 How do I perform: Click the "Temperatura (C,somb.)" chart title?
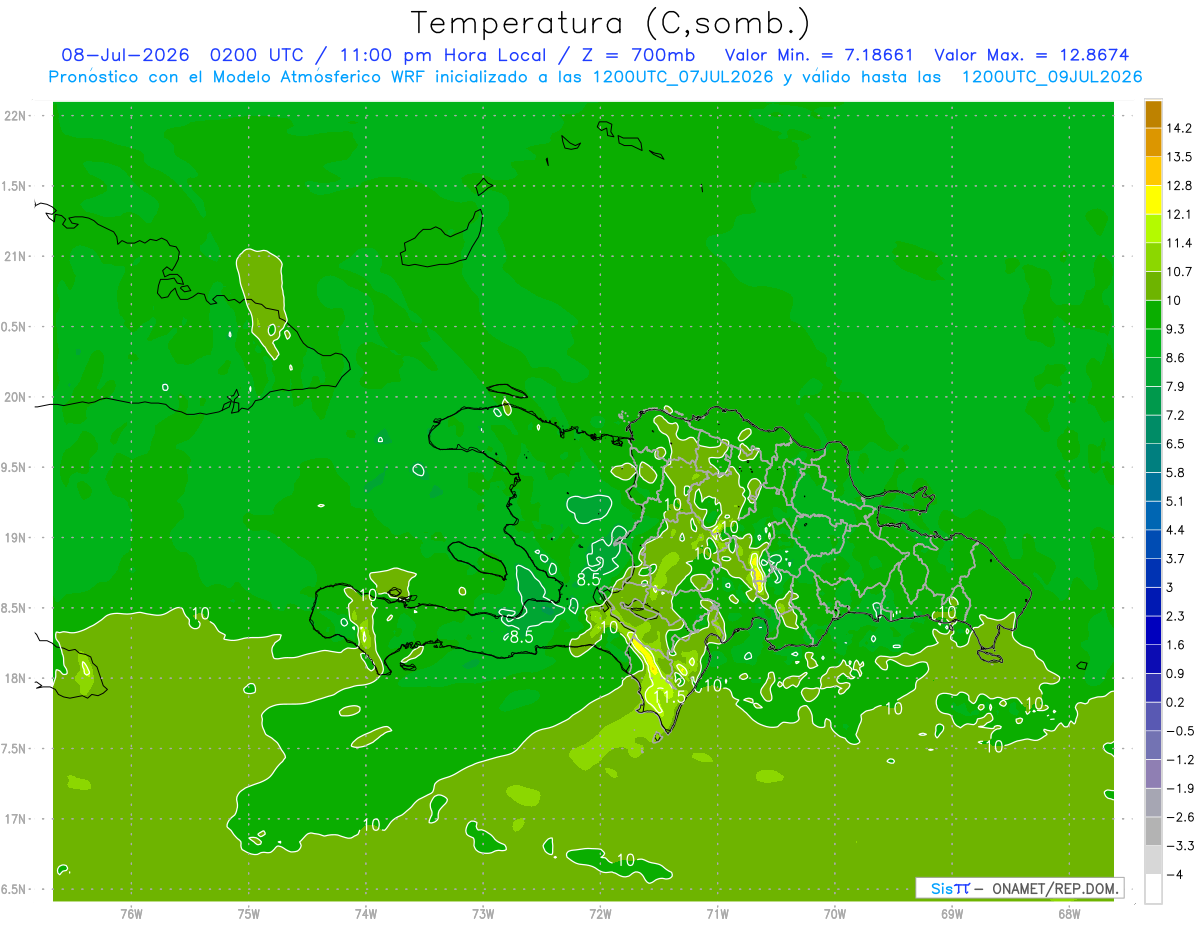pyautogui.click(x=611, y=23)
